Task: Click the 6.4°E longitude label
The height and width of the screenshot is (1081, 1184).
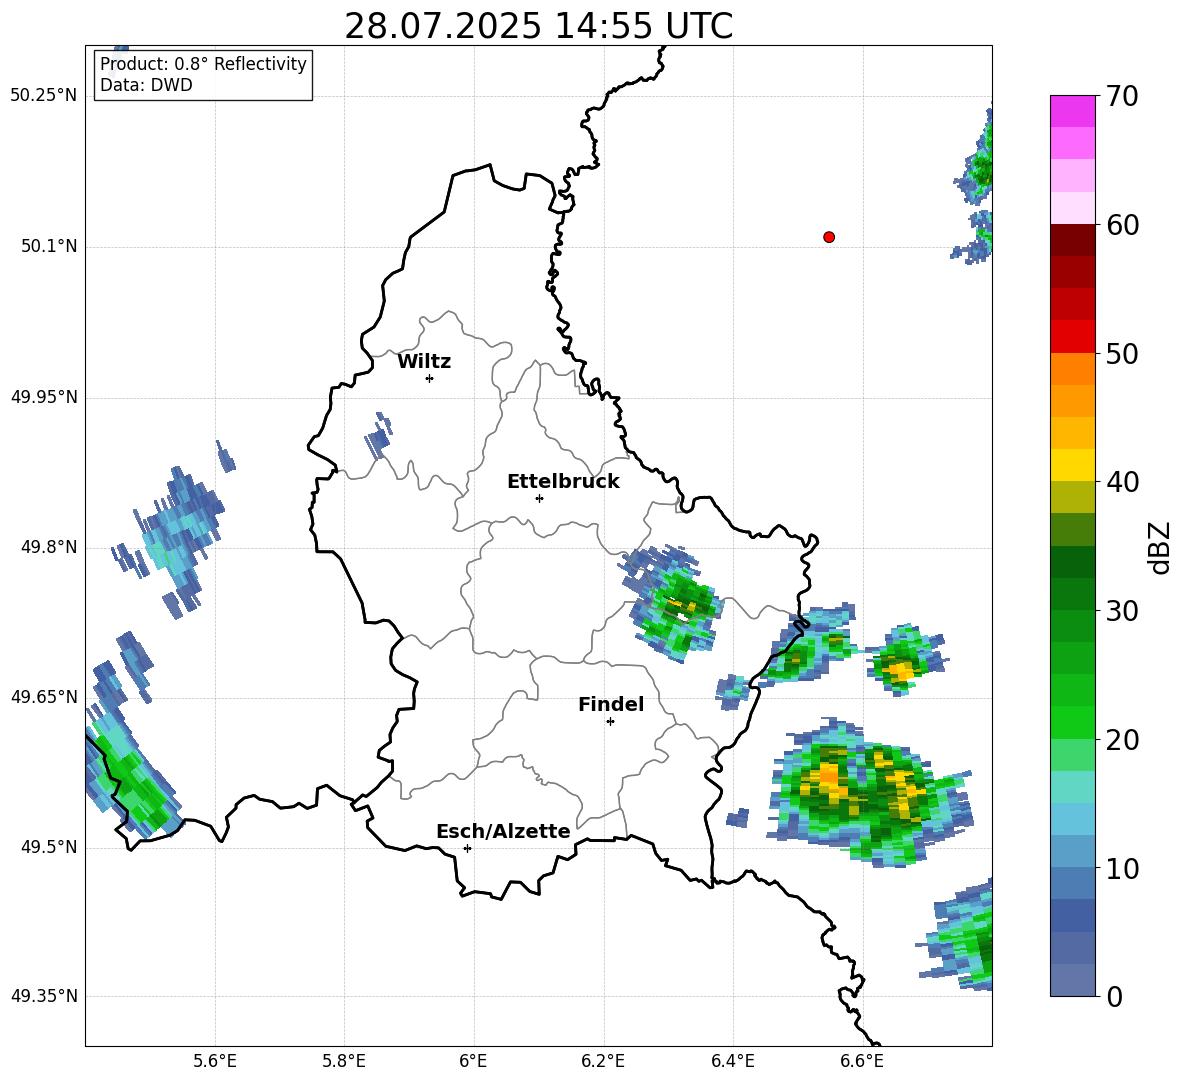Action: tap(732, 1061)
